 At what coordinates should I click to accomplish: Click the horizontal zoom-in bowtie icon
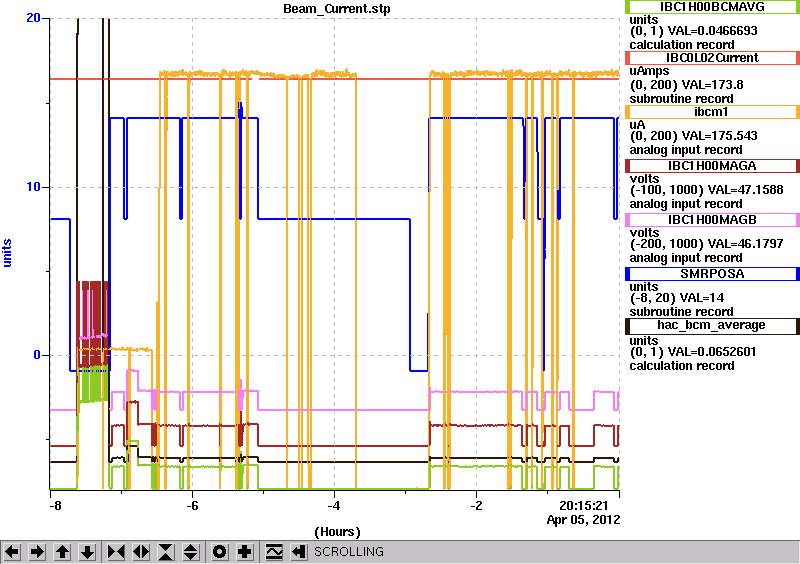point(116,552)
